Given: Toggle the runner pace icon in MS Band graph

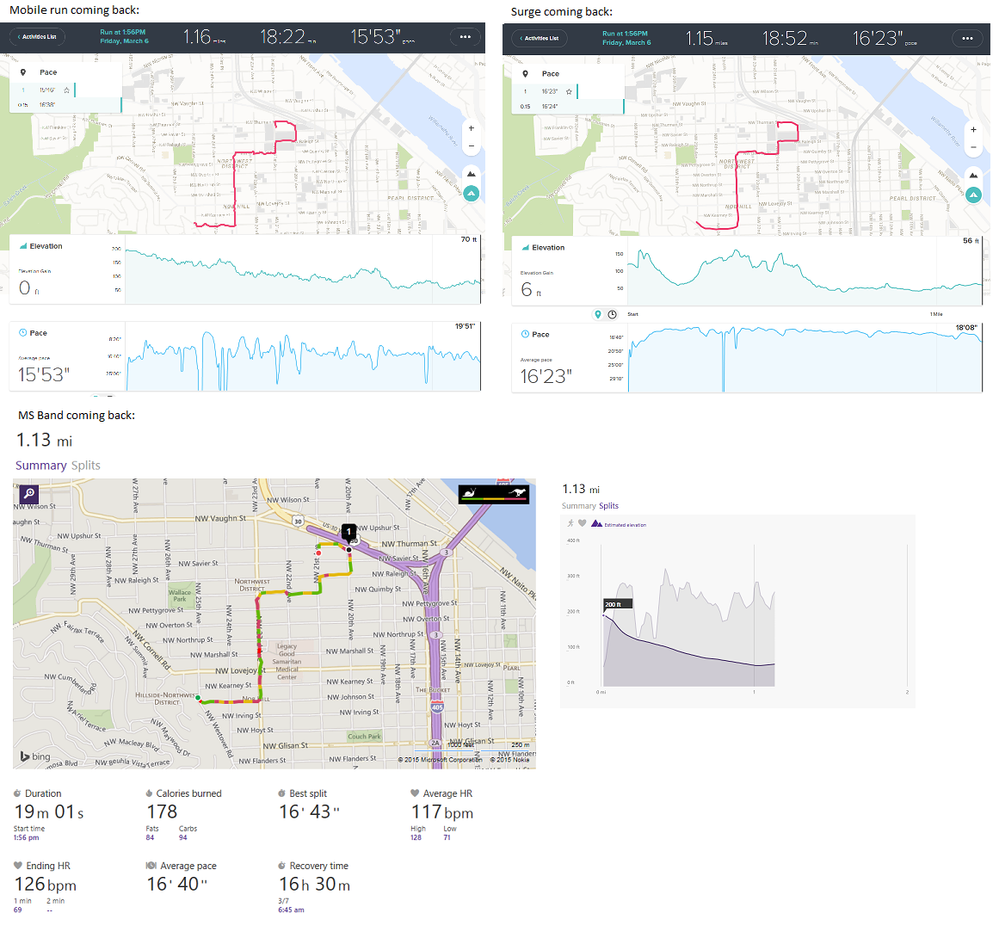Looking at the screenshot, I should pyautogui.click(x=570, y=523).
